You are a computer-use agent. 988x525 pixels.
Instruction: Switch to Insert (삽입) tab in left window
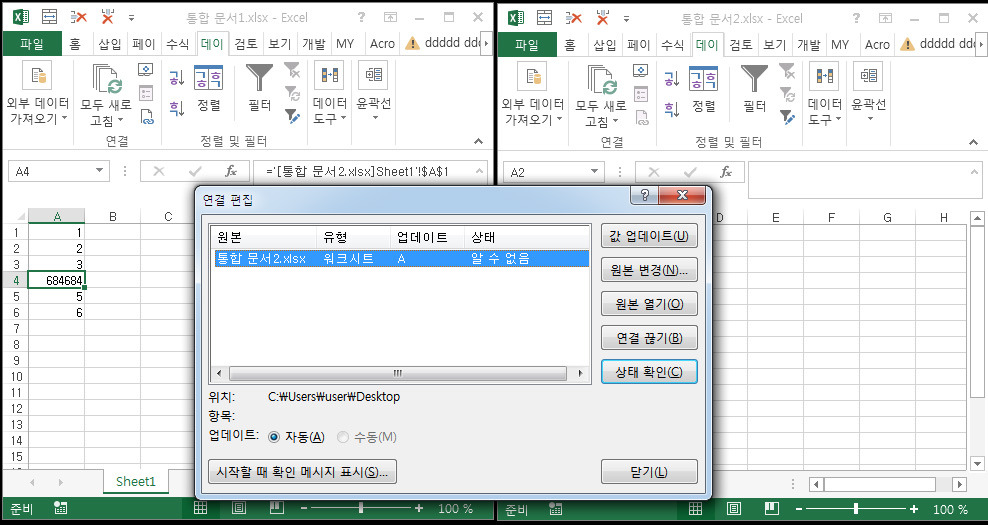point(110,44)
